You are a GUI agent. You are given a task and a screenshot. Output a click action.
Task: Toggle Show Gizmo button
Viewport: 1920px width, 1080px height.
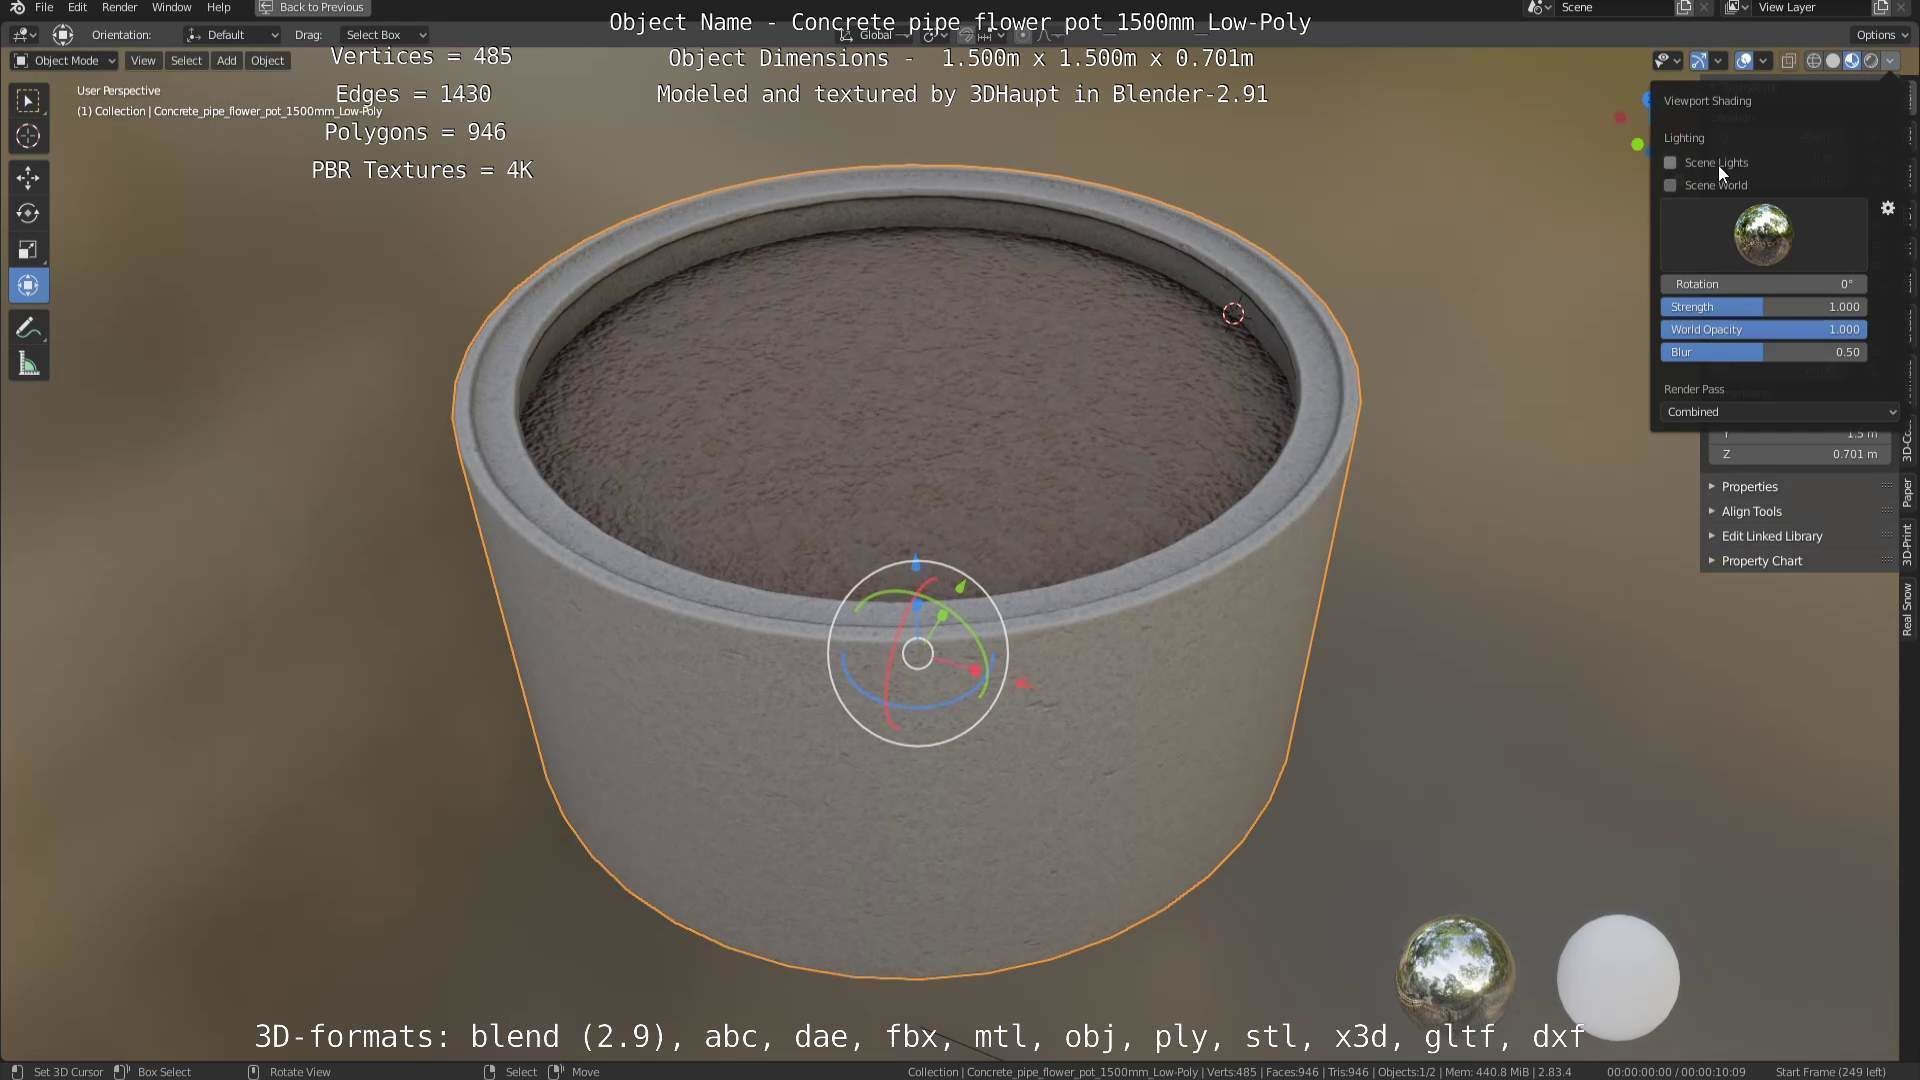tap(1699, 61)
